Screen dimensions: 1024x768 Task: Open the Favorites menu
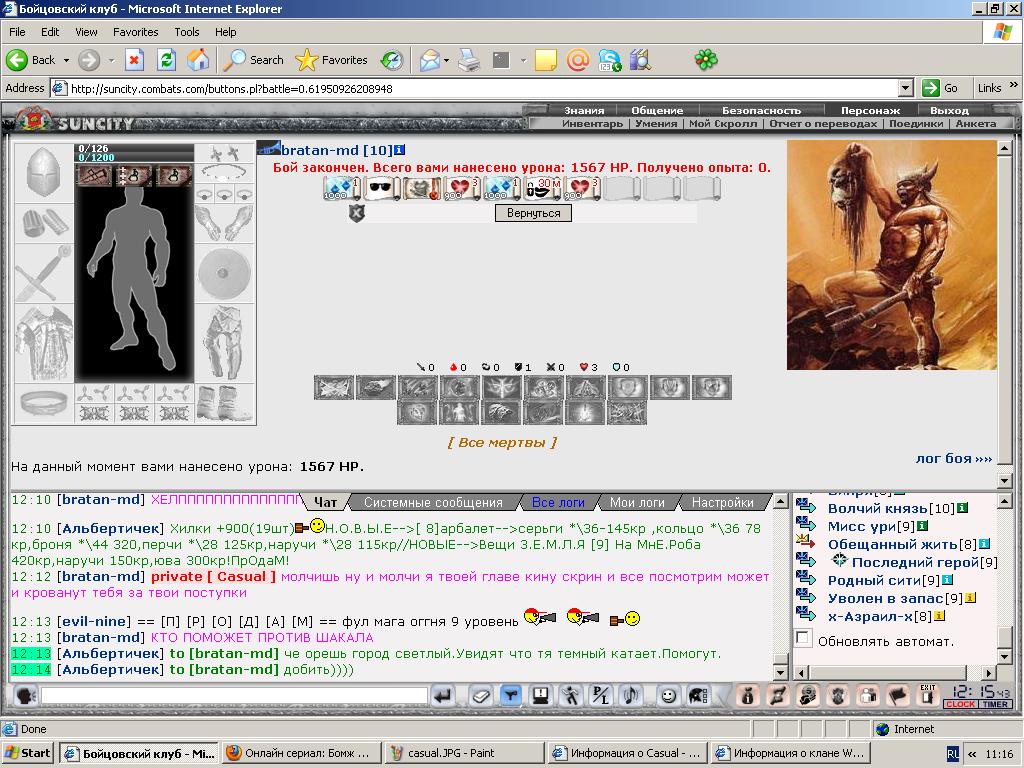(135, 32)
